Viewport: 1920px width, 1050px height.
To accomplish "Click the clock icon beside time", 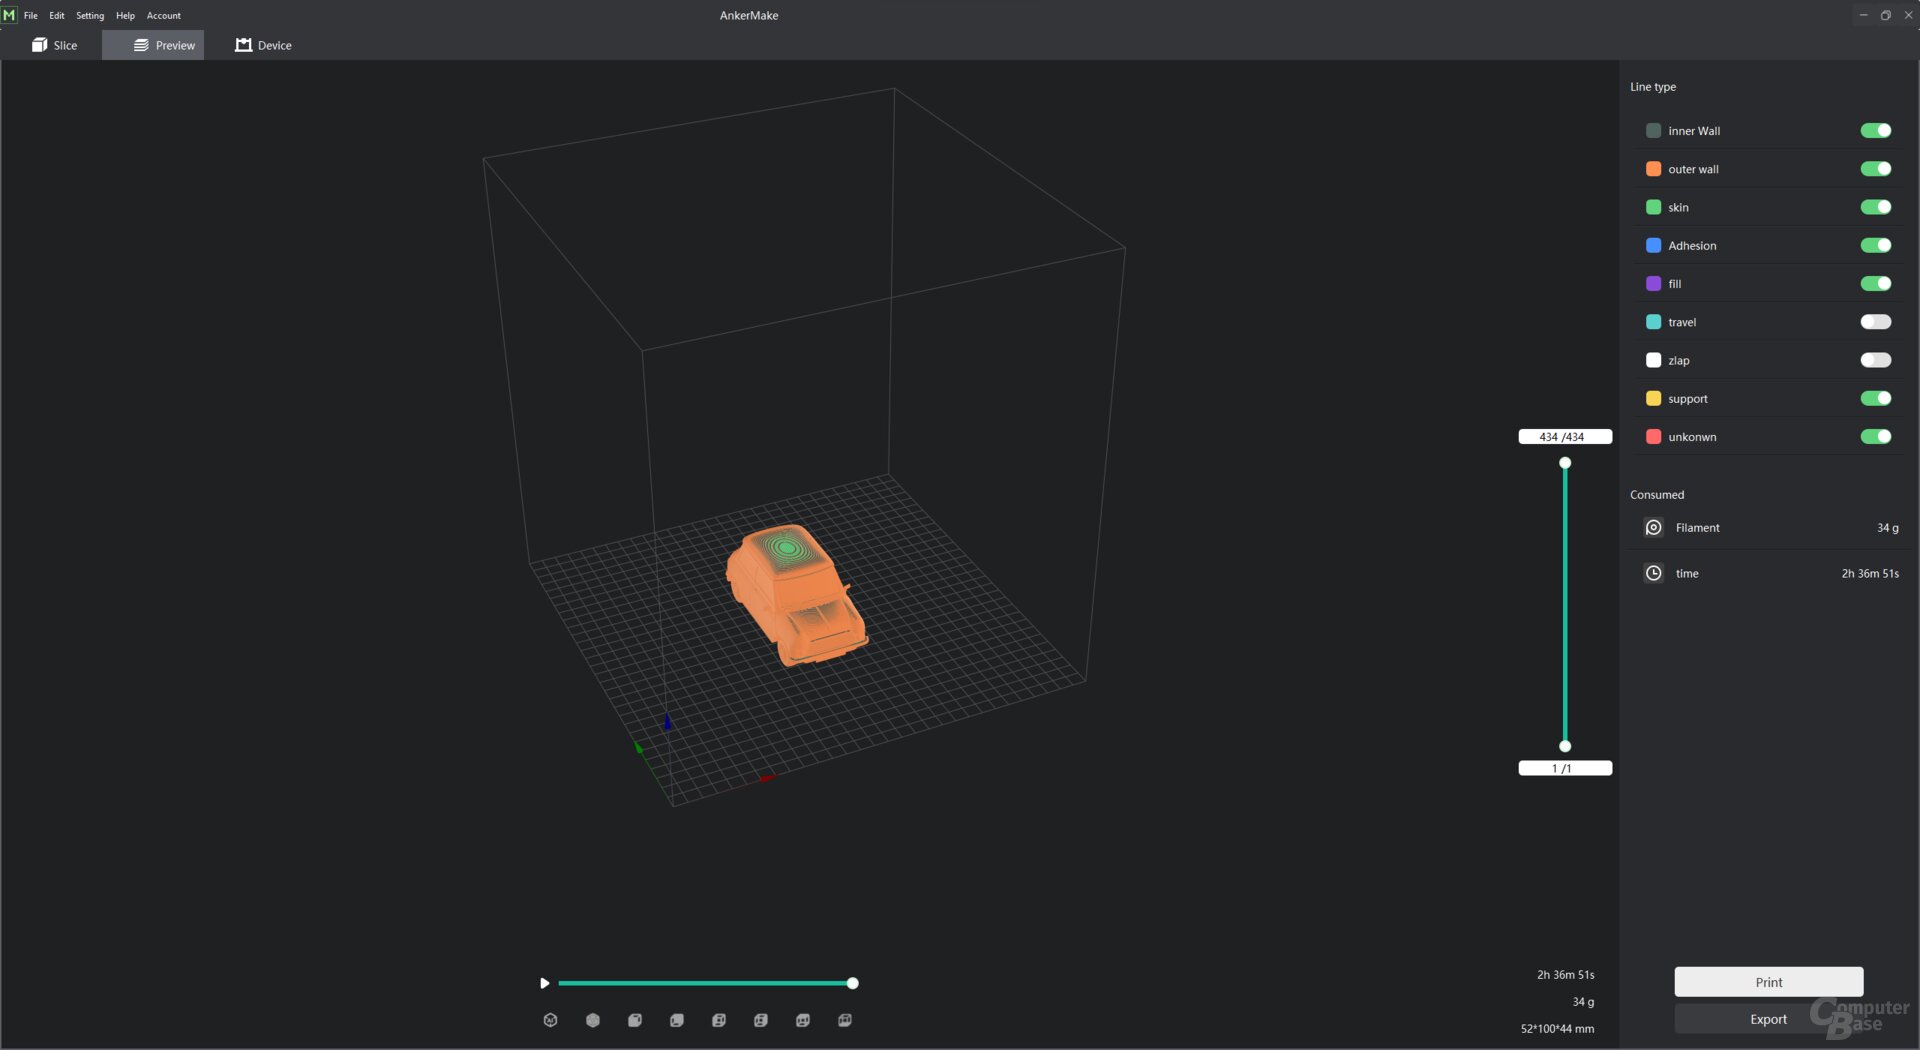I will [x=1653, y=573].
